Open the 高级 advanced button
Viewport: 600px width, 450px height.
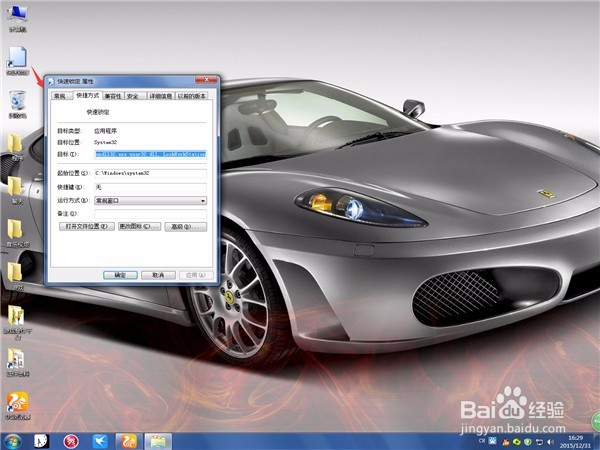point(186,227)
